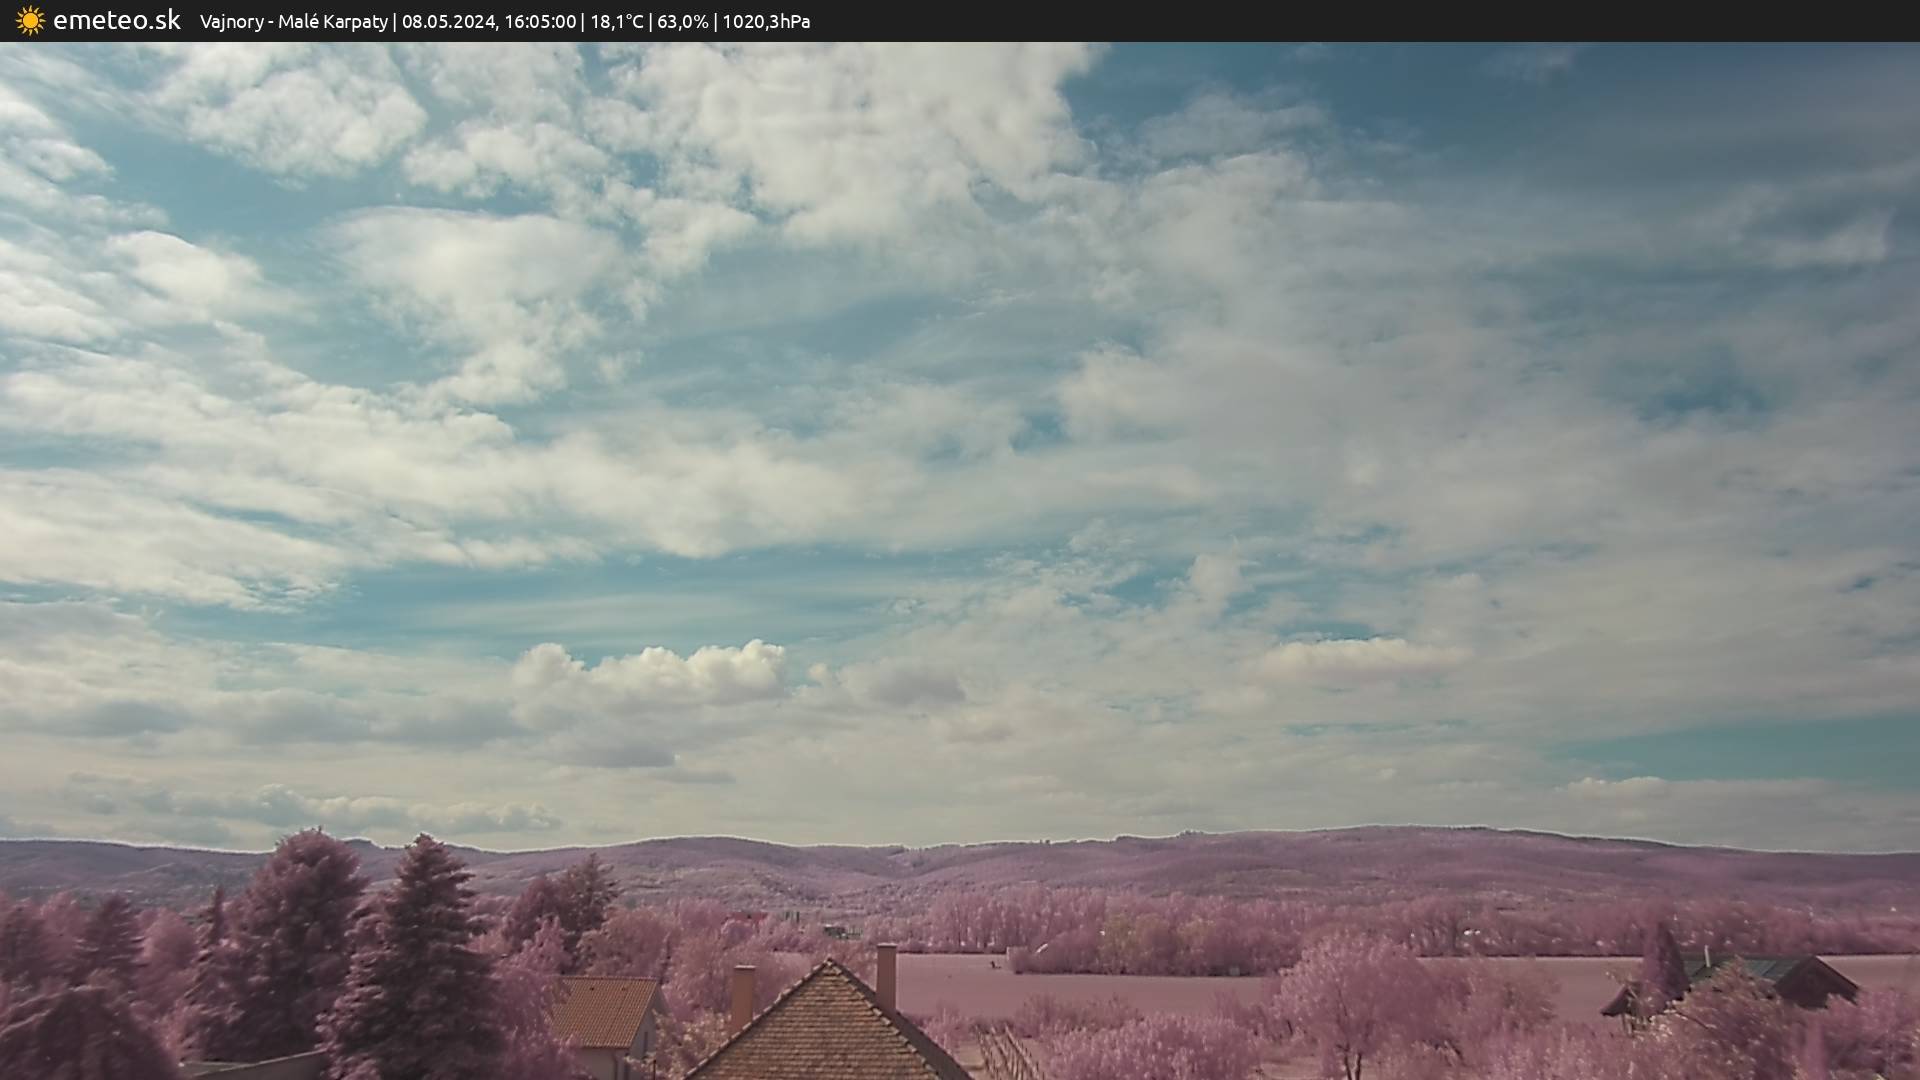Select the Vajnory - Malé Karpaty location label

coord(294,22)
